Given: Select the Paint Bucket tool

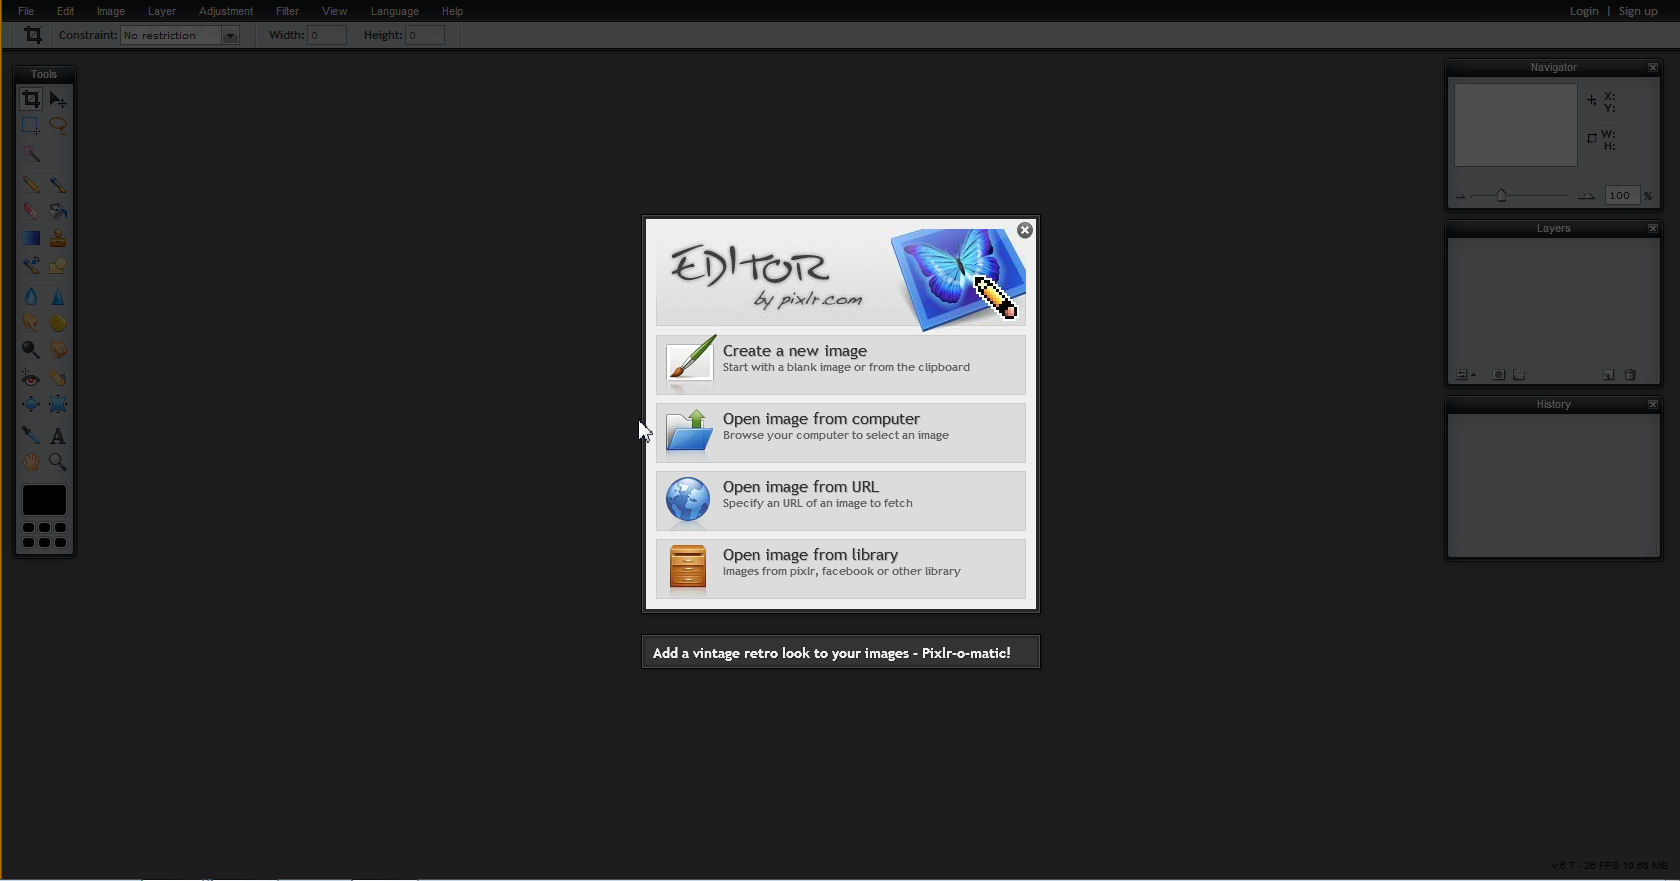Looking at the screenshot, I should click(x=58, y=211).
